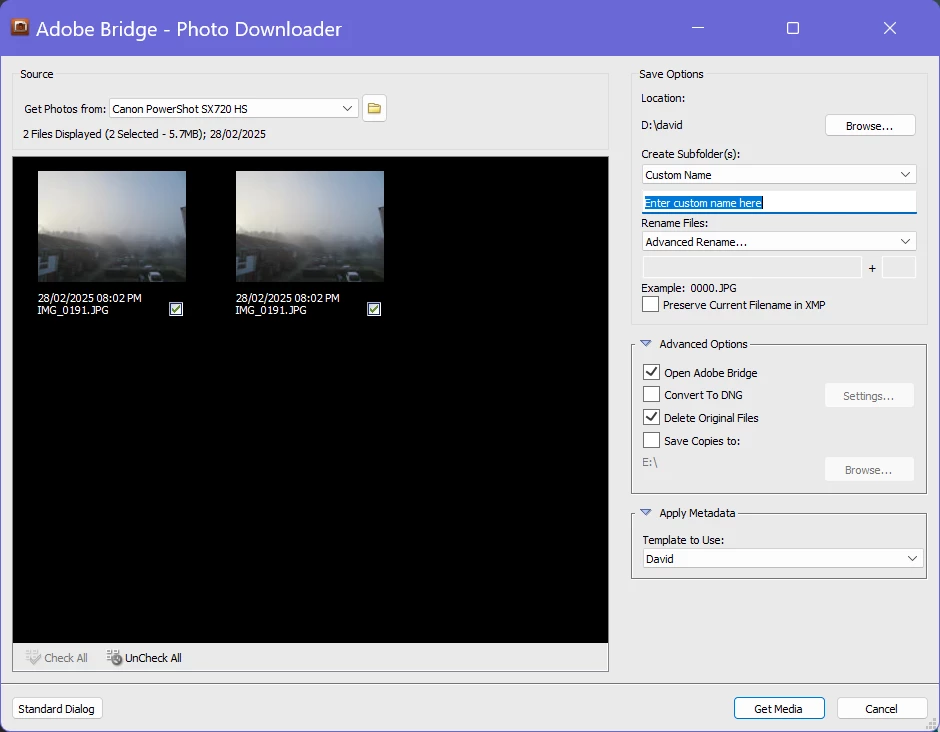Screen dimensions: 940x732
Task: Open the Rename Files dropdown
Action: click(779, 242)
